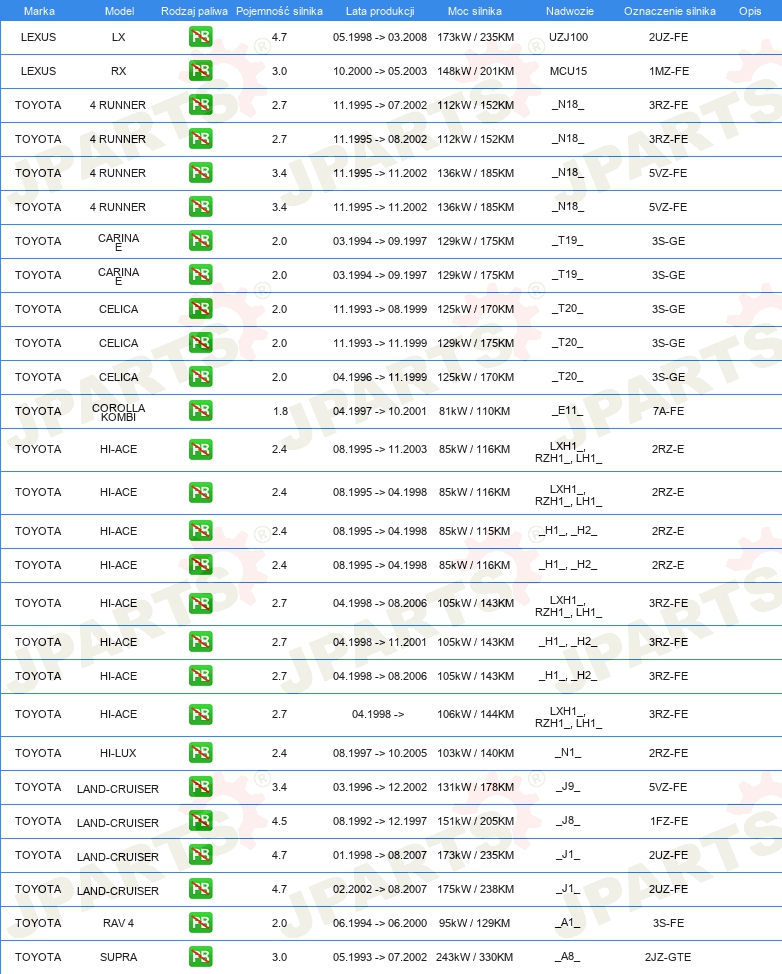The image size is (782, 974).
Task: Click the 1.8 engine capacity cell
Action: click(x=280, y=411)
